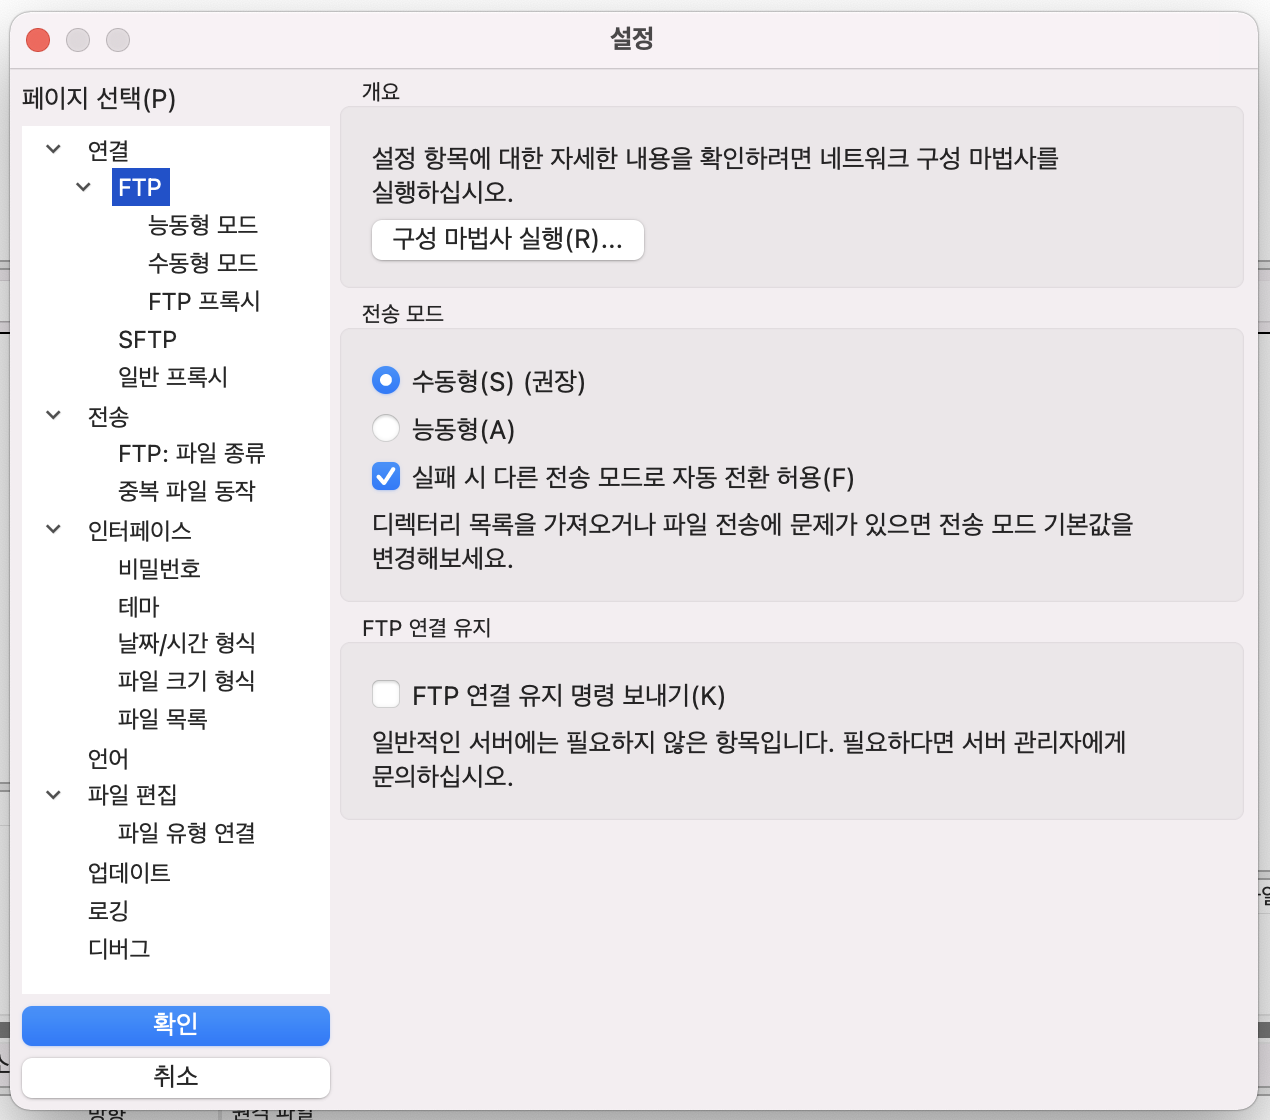This screenshot has height=1120, width=1270.
Task: Collapse the 전송 tree section
Action: point(54,415)
